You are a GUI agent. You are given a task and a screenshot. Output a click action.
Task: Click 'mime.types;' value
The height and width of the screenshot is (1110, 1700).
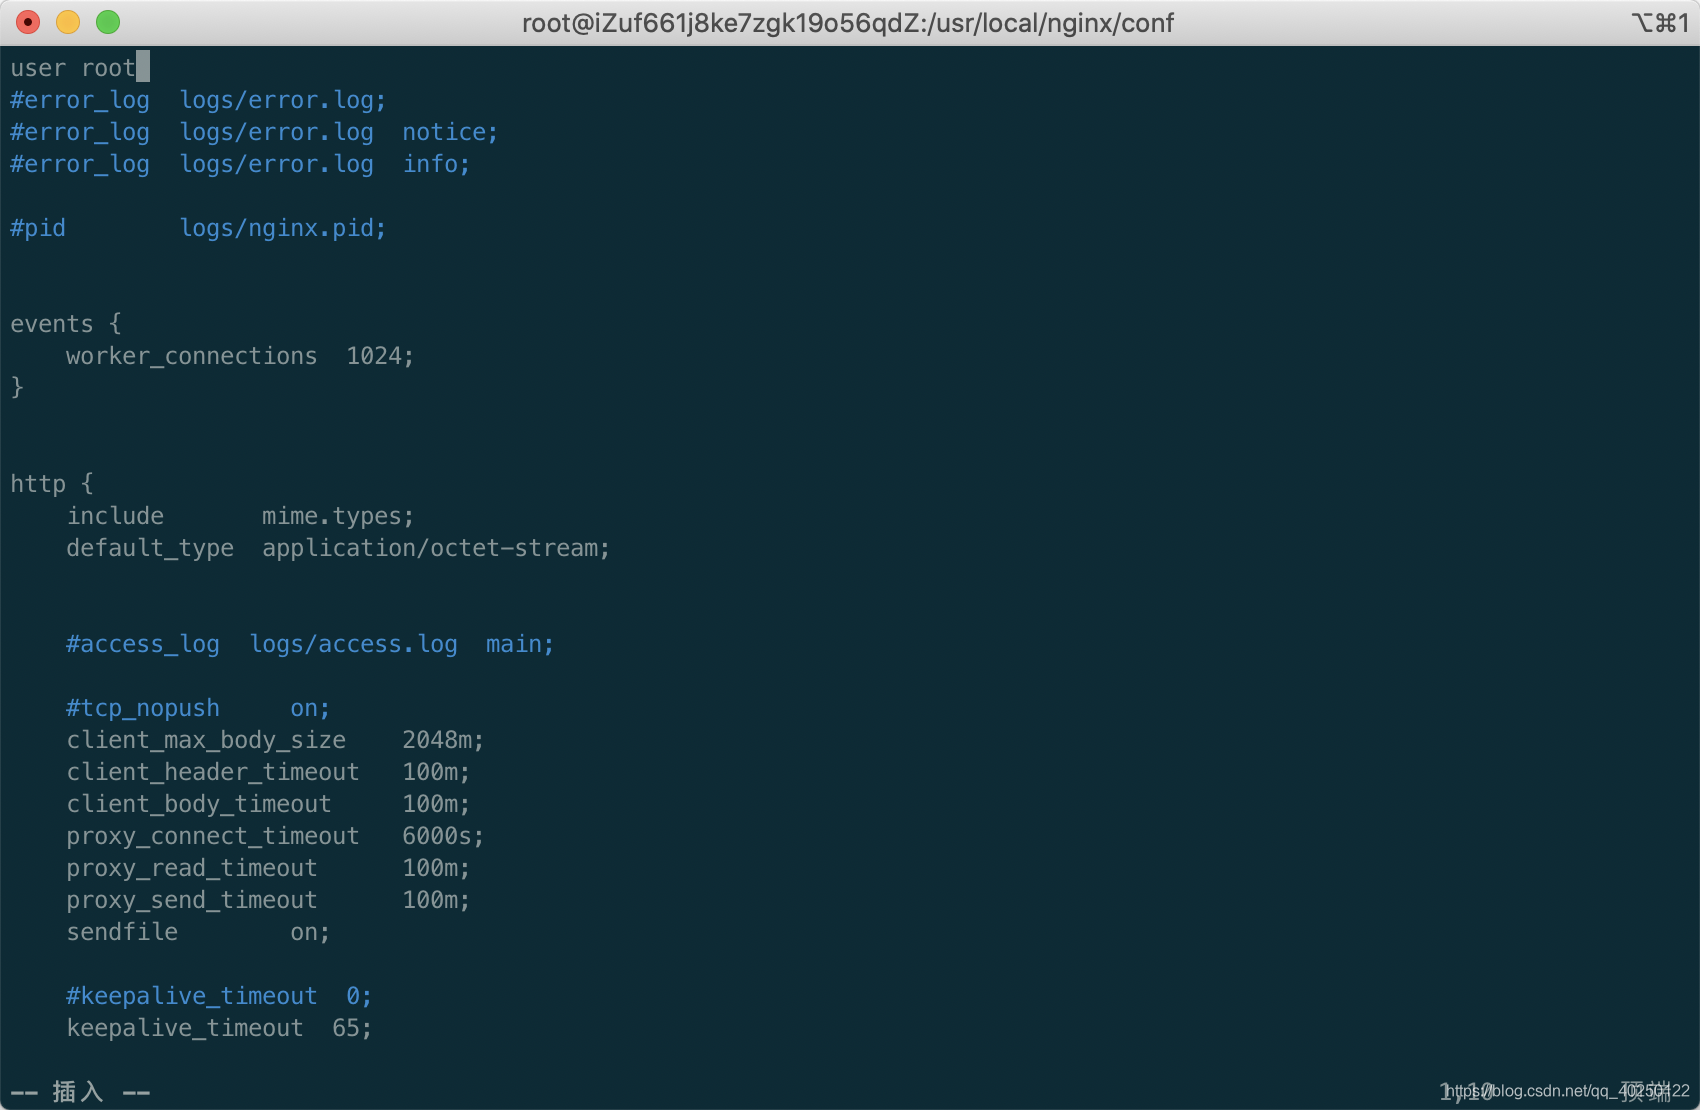click(338, 517)
